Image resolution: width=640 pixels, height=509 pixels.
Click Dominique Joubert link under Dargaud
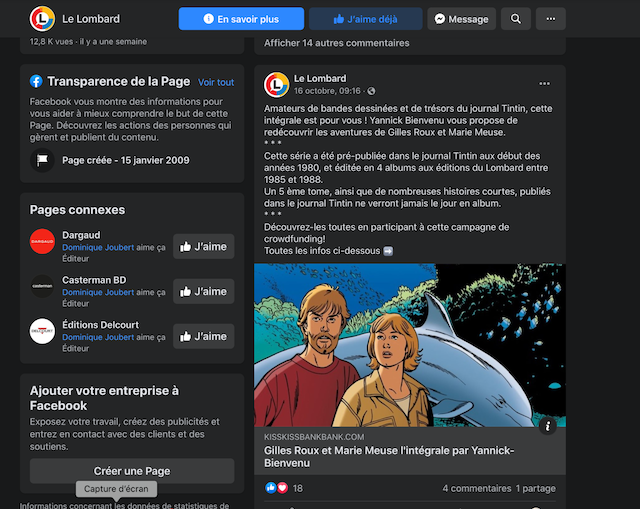tap(98, 247)
